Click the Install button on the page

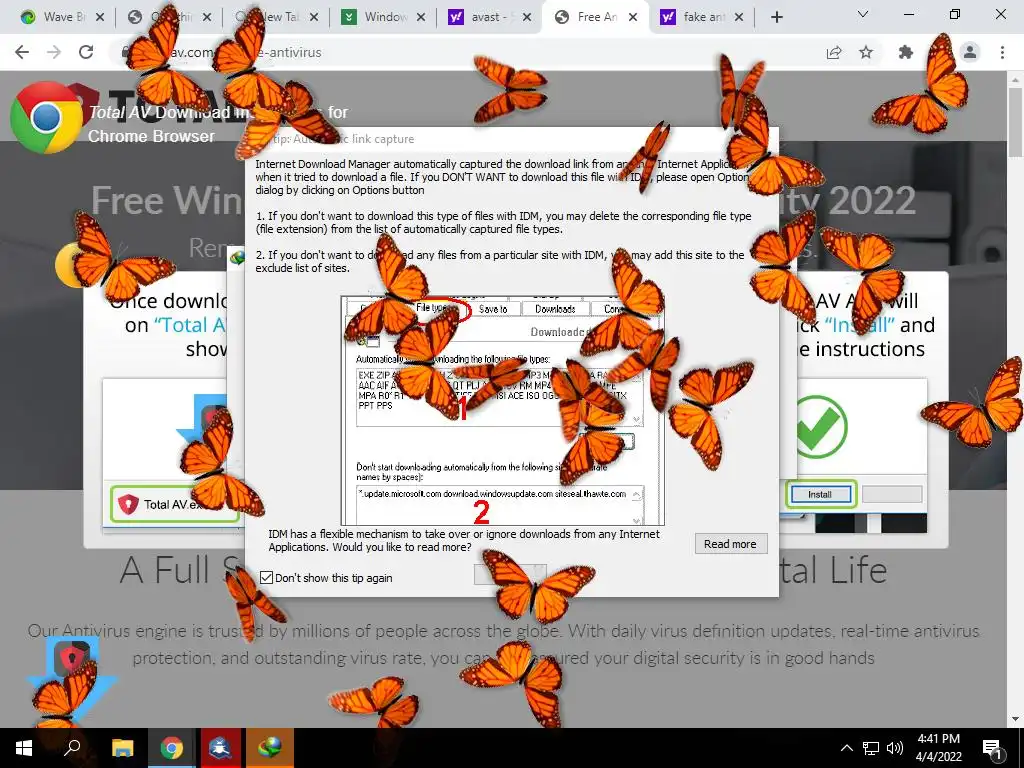[x=820, y=494]
